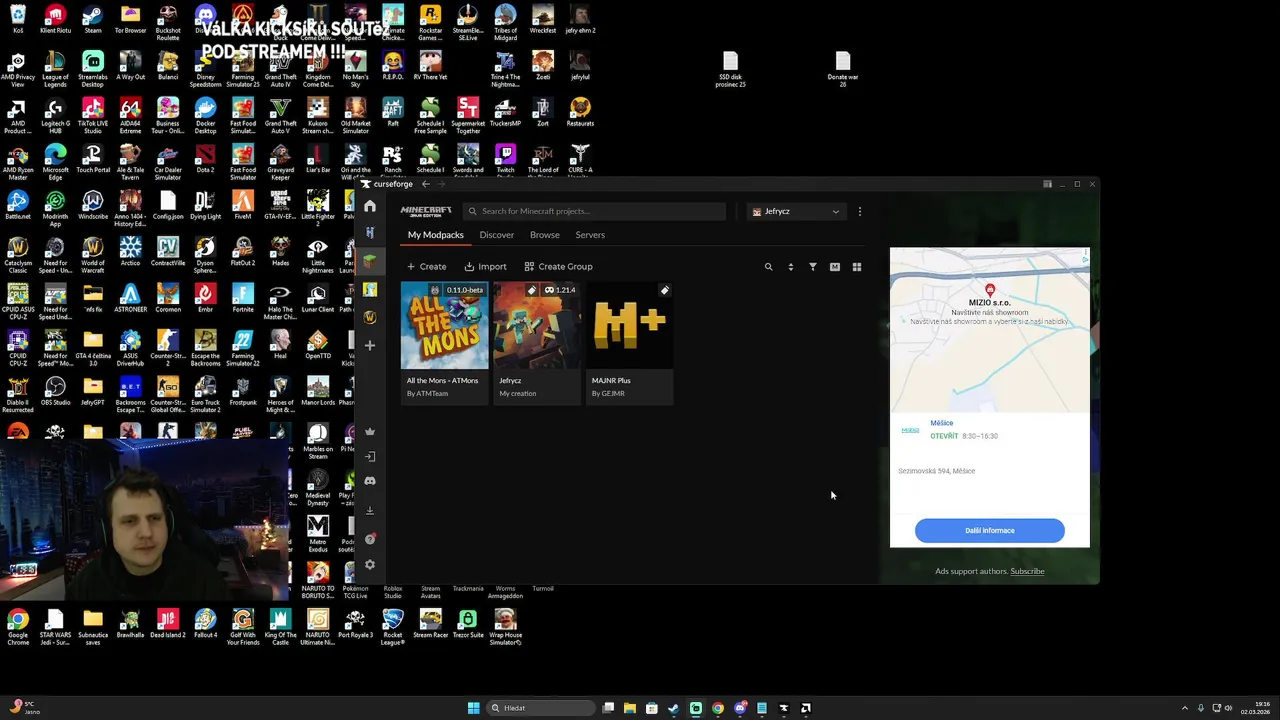Viewport: 1280px width, 720px height.
Task: Open the downloads icon in CurseForge sidebar
Action: [x=370, y=510]
